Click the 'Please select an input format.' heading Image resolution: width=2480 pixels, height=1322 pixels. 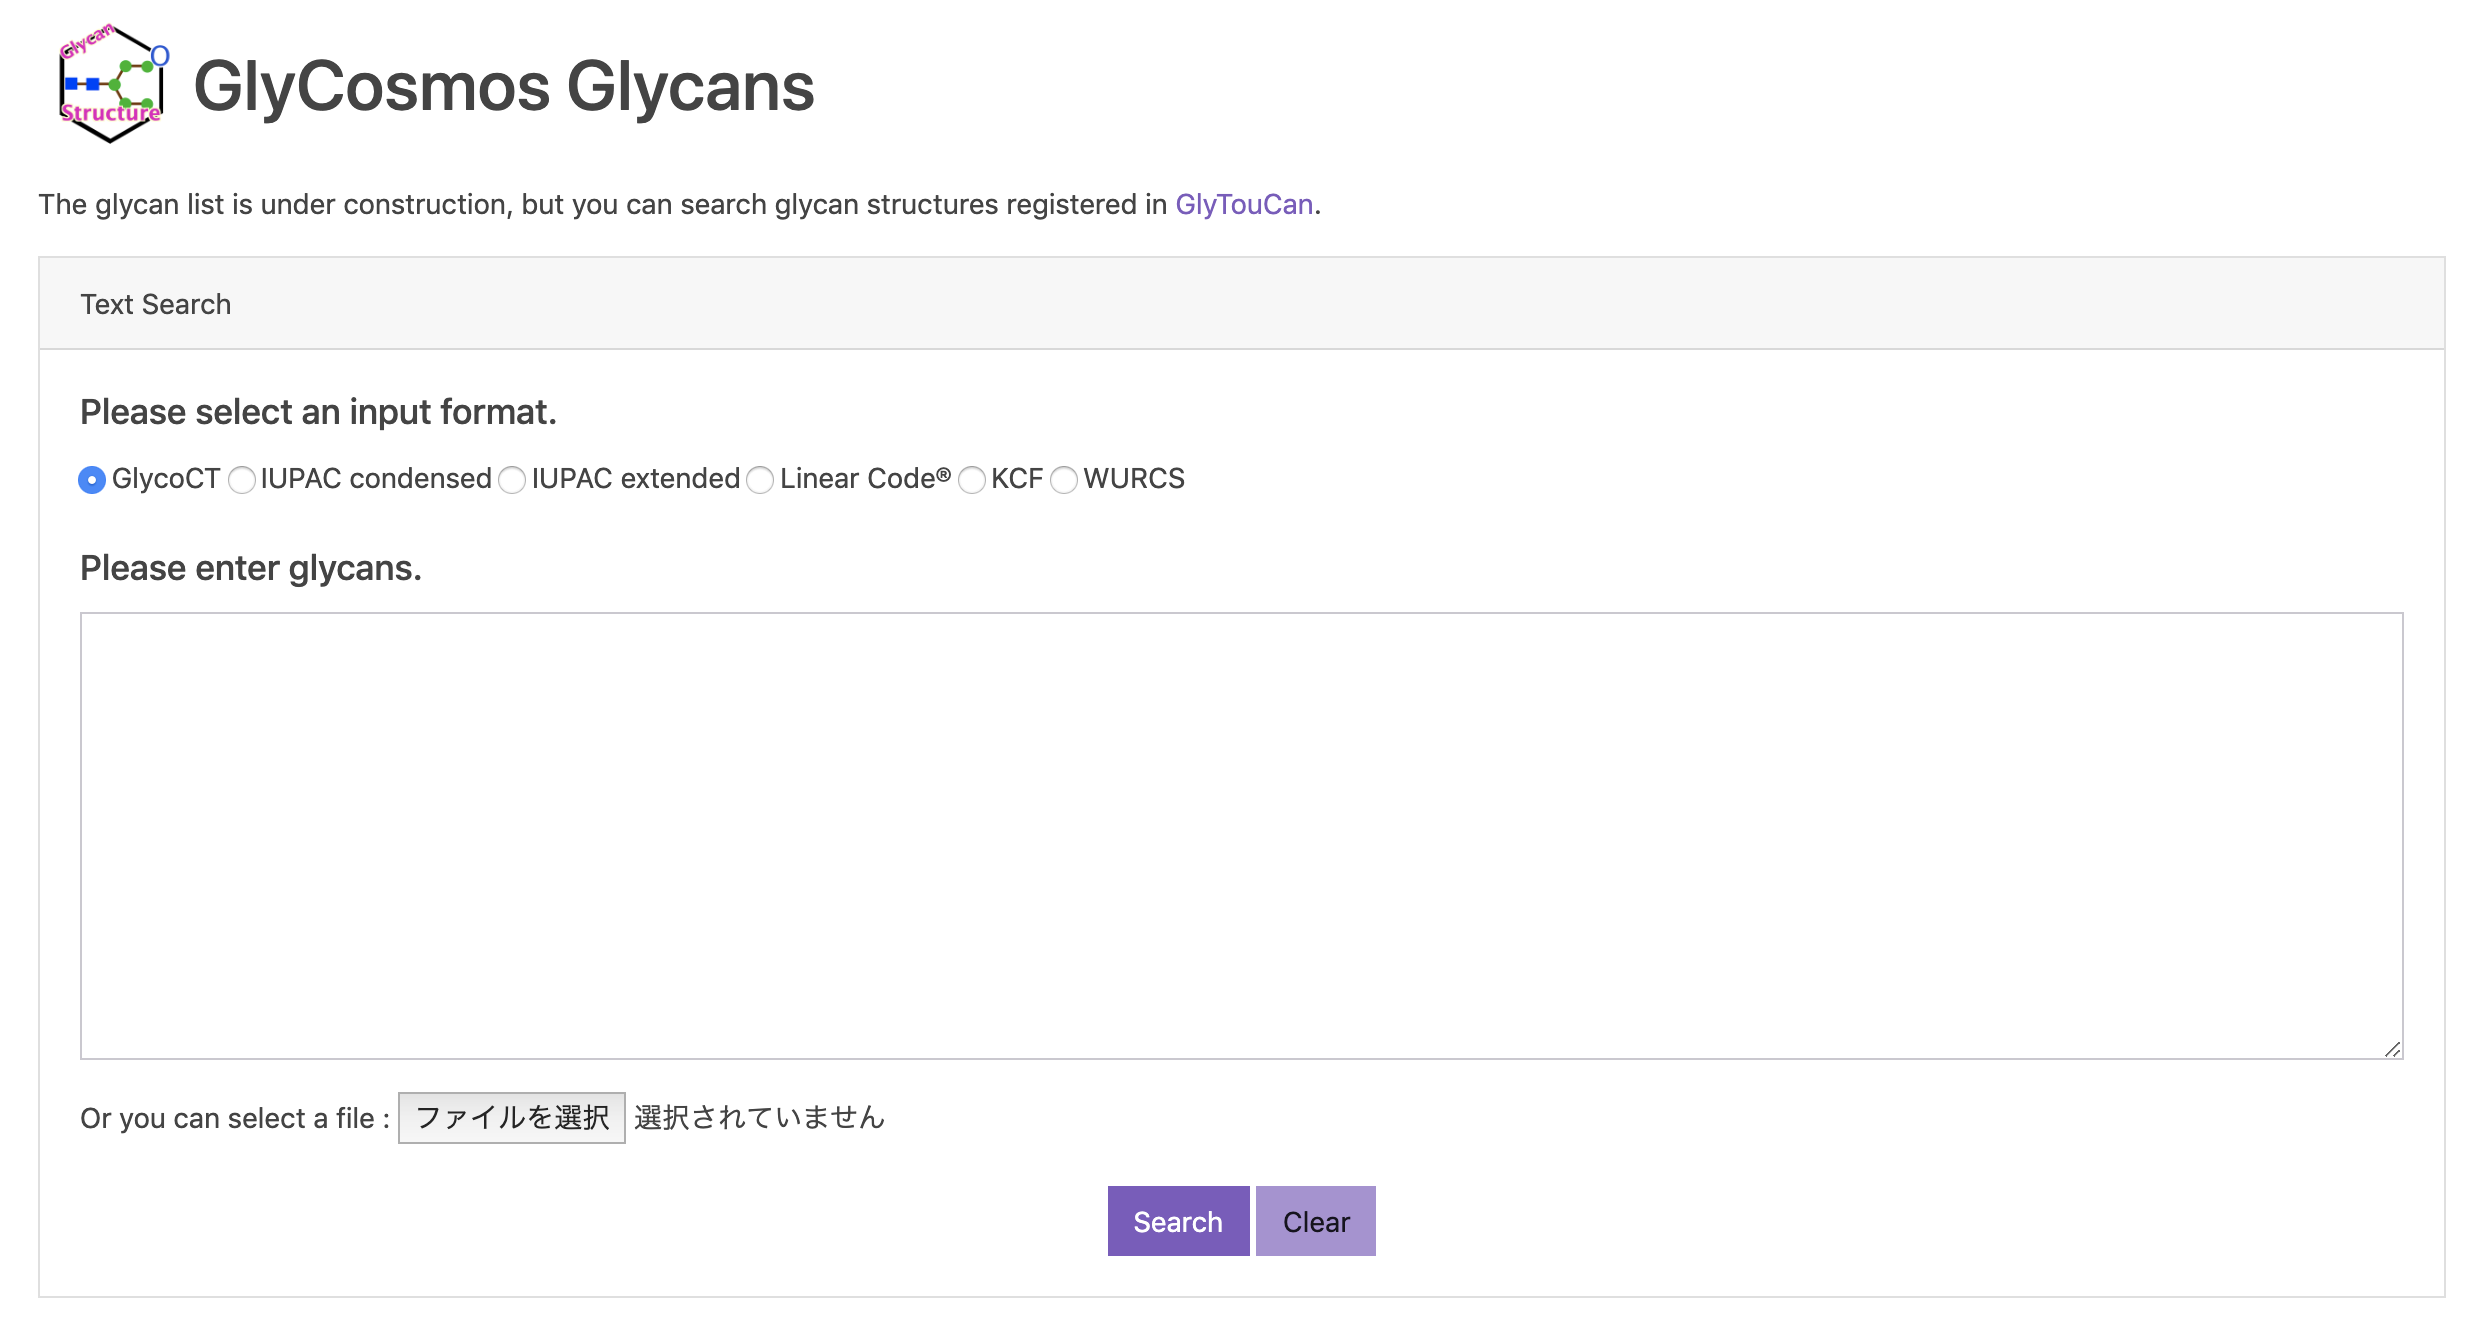pyautogui.click(x=318, y=412)
